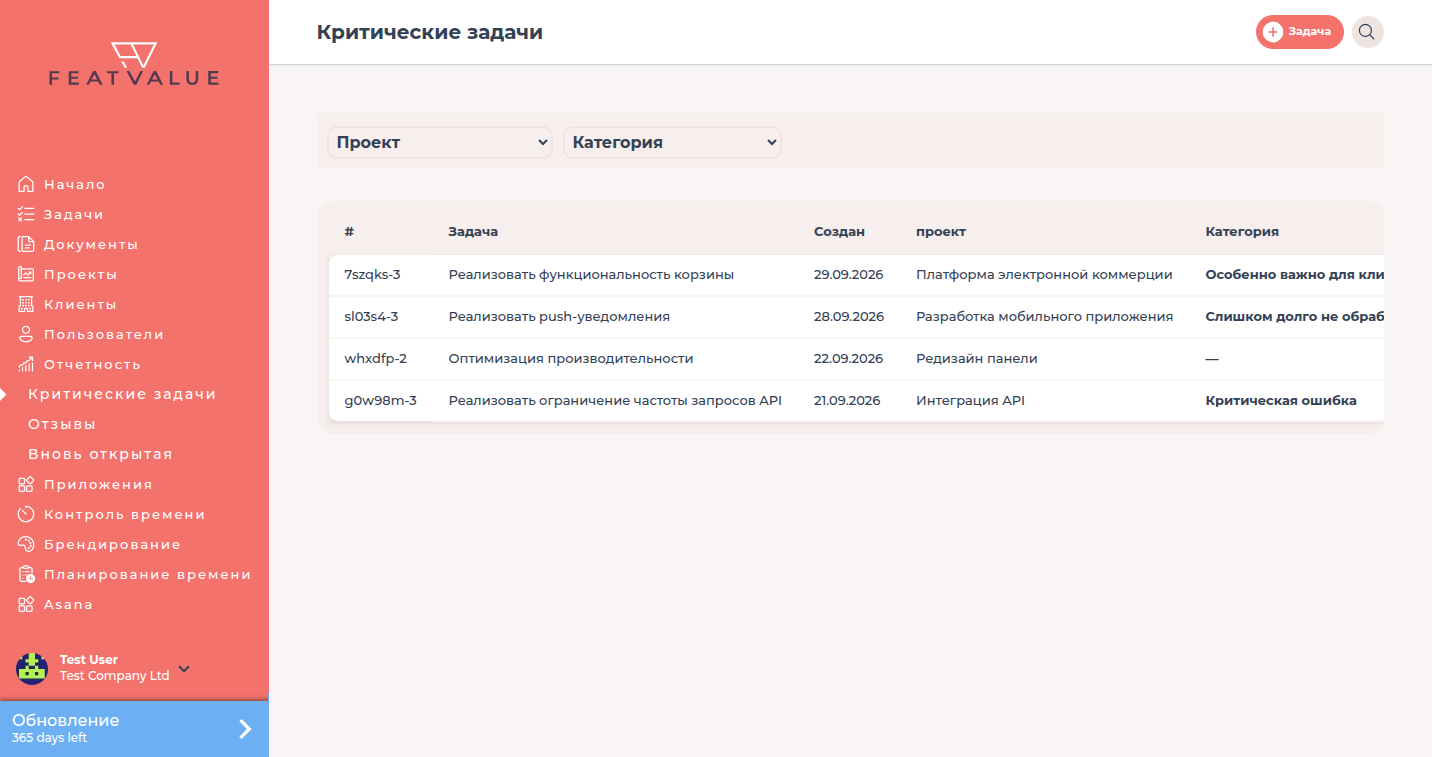Click the arrow on the Обновление banner
This screenshot has width=1432, height=757.
tap(245, 729)
